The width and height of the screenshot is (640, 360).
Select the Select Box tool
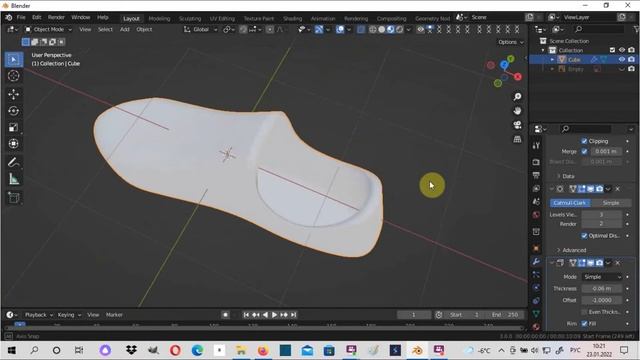pyautogui.click(x=13, y=60)
